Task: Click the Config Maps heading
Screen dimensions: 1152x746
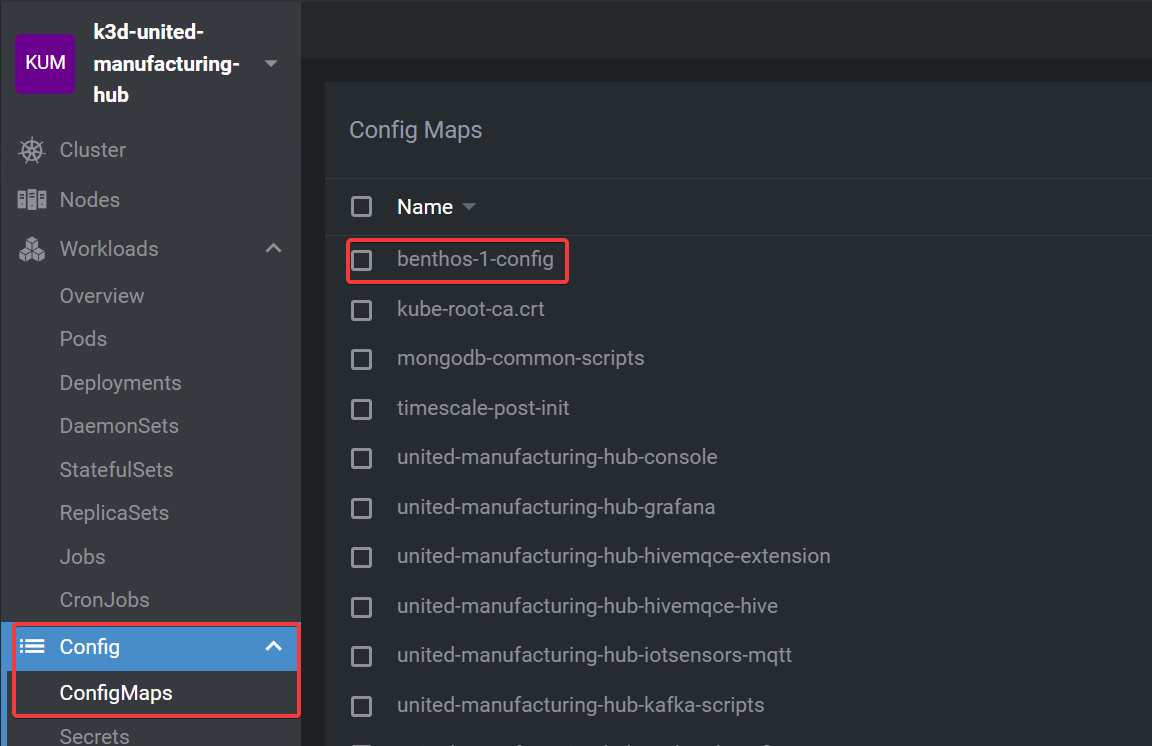Action: click(x=416, y=130)
